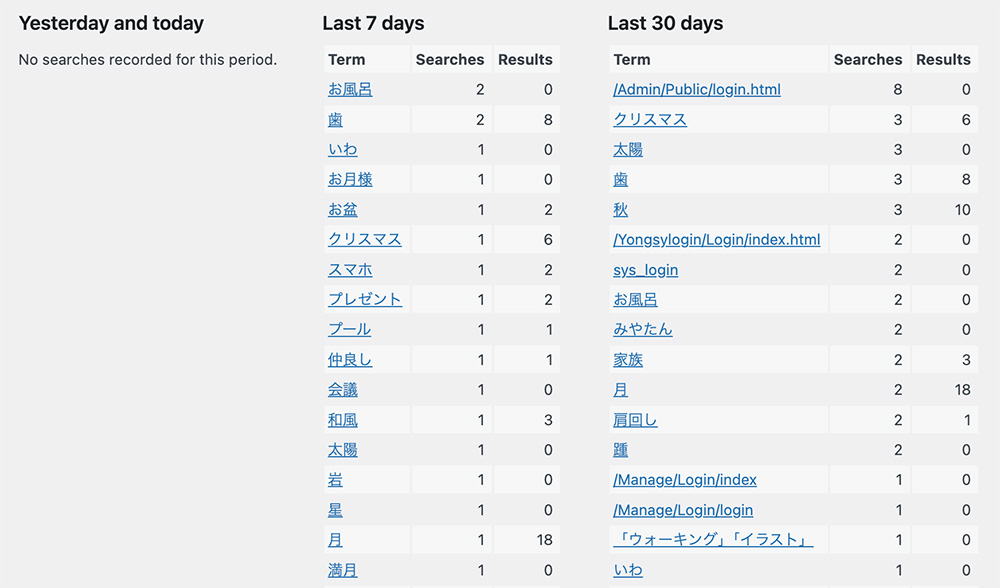Click the 会議 search term link
Image resolution: width=1000 pixels, height=588 pixels.
click(342, 390)
